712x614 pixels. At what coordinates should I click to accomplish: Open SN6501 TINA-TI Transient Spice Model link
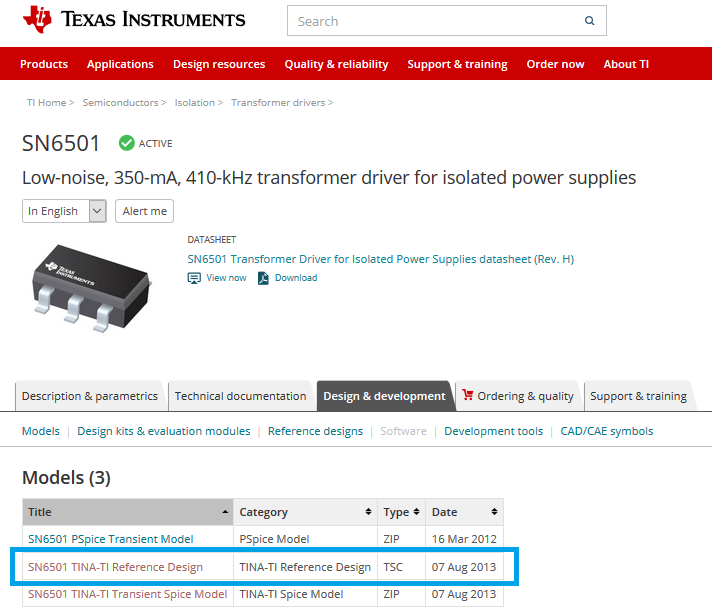click(x=127, y=594)
